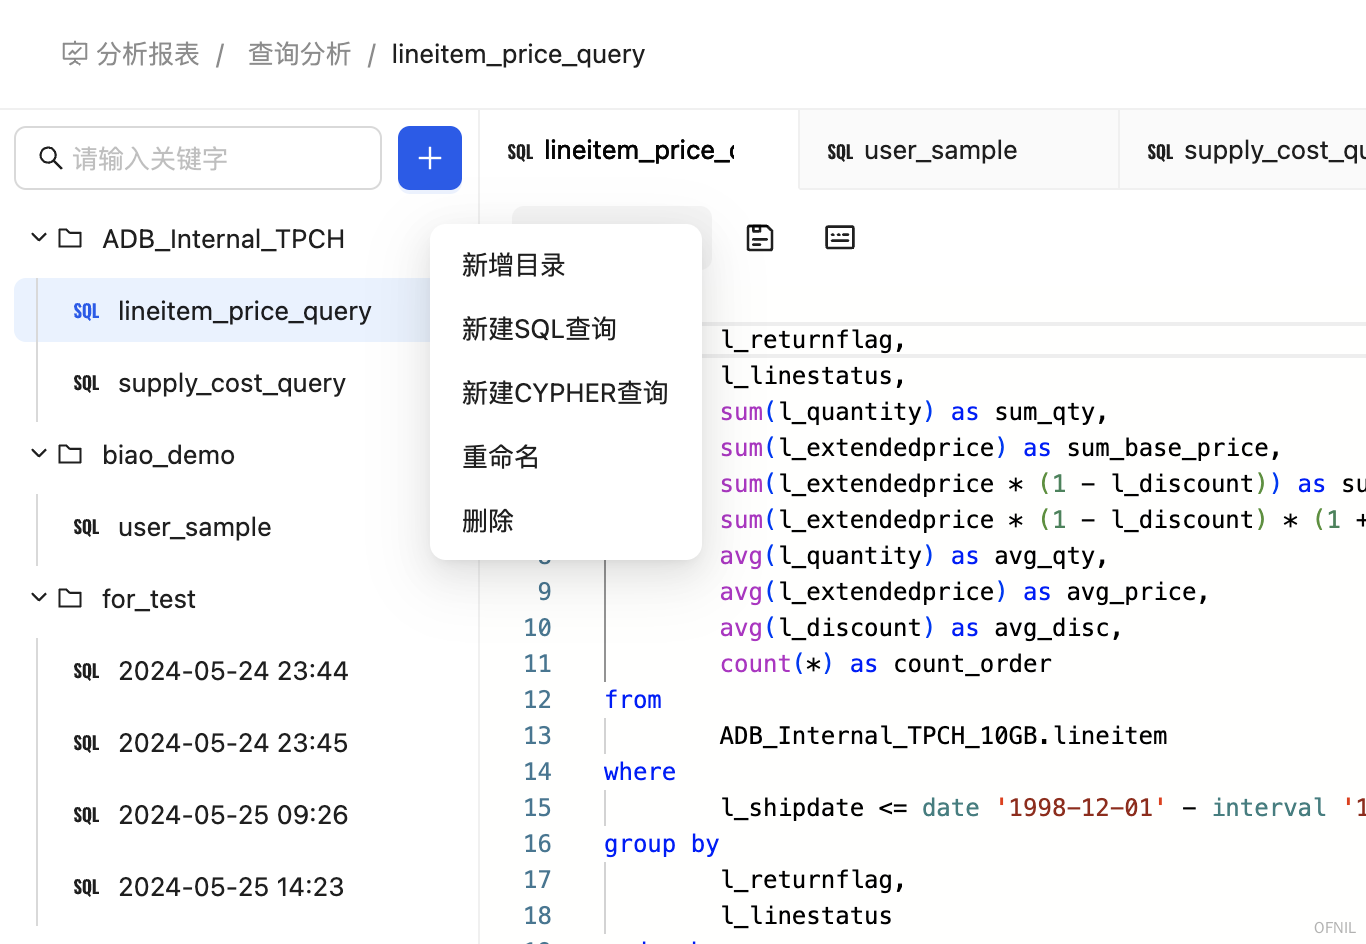Click the biao_demo folder icon
1366x944 pixels.
[71, 455]
